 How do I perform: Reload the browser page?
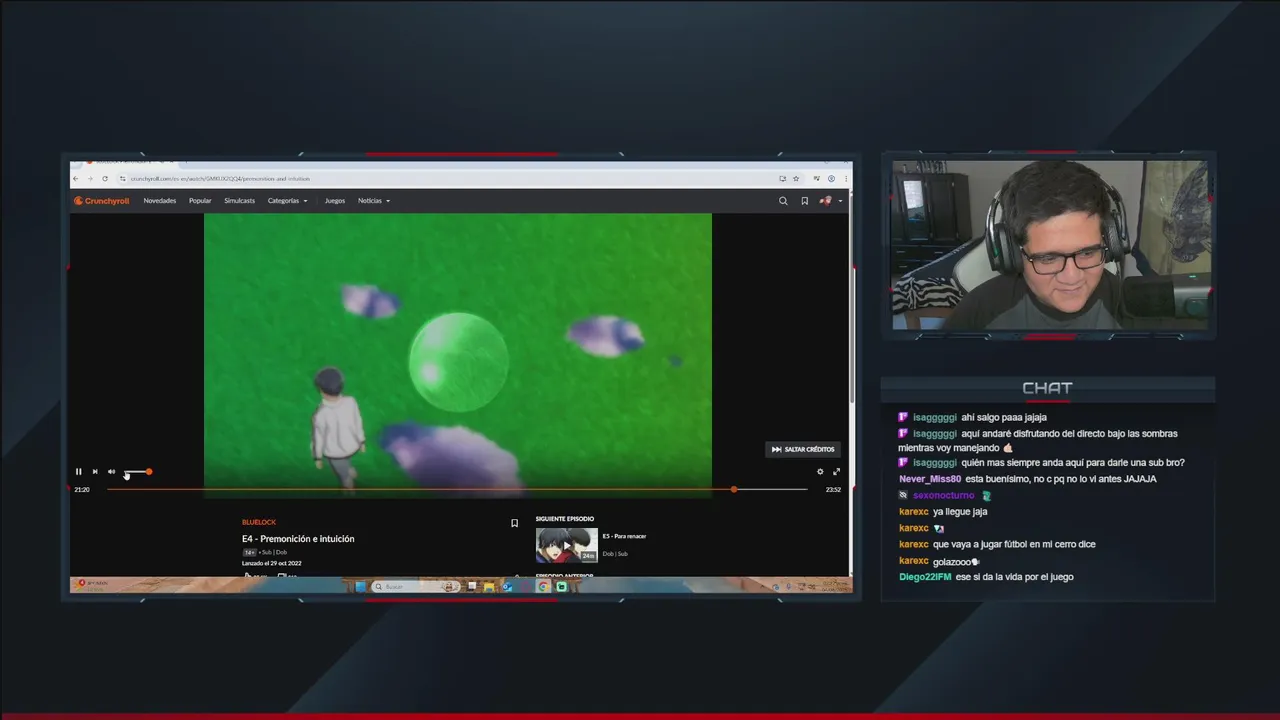(105, 179)
